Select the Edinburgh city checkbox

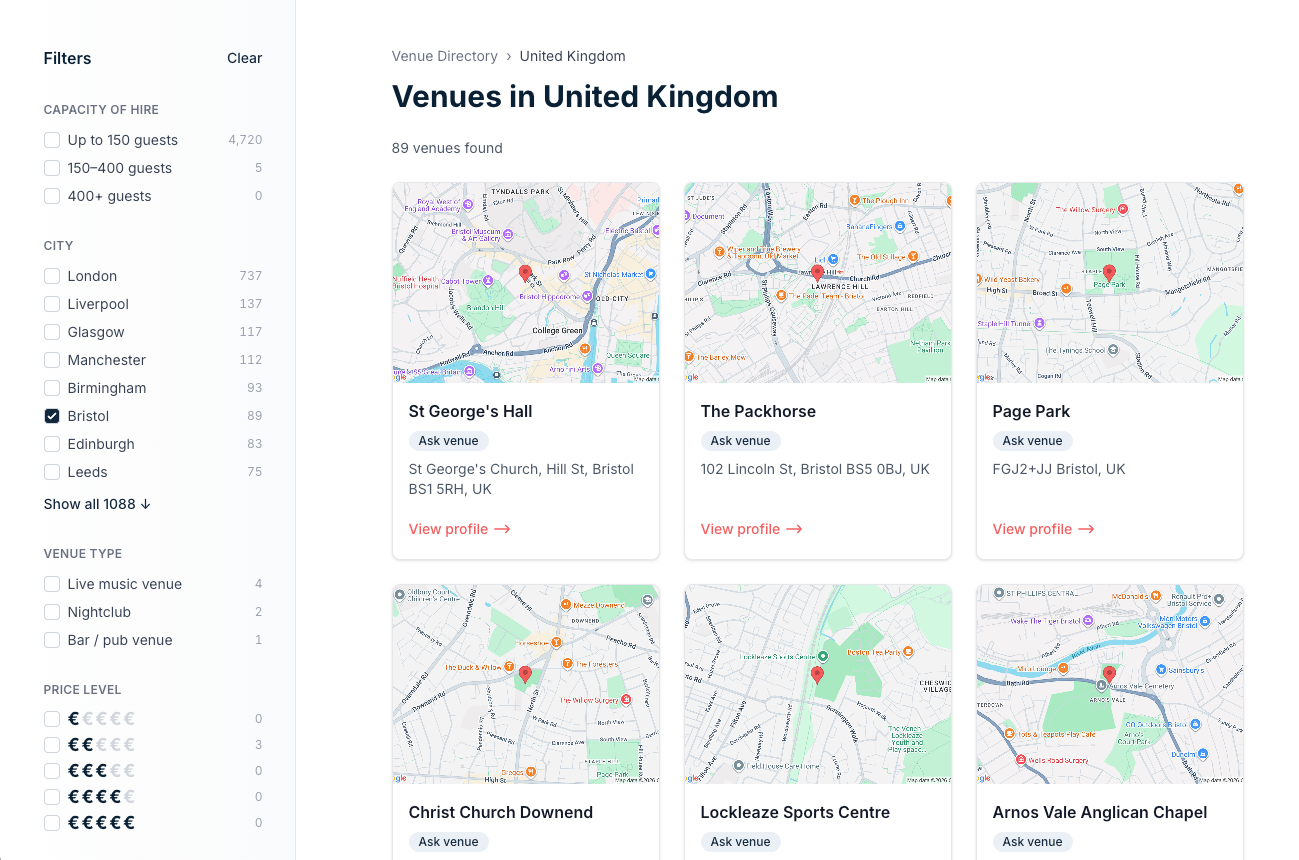(x=52, y=444)
